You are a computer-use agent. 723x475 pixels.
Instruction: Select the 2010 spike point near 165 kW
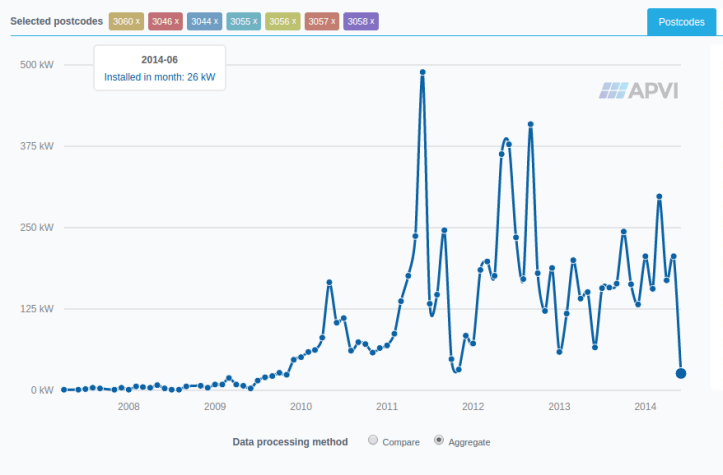[x=329, y=283]
